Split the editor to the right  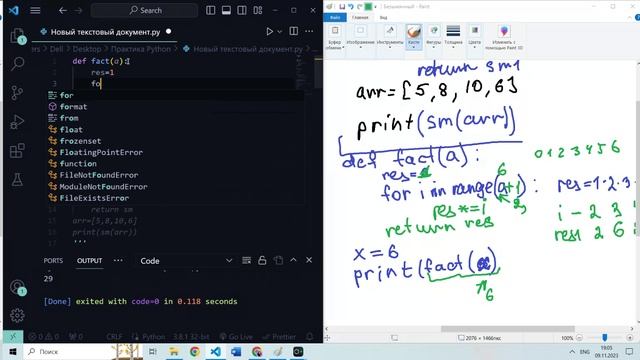[293, 31]
